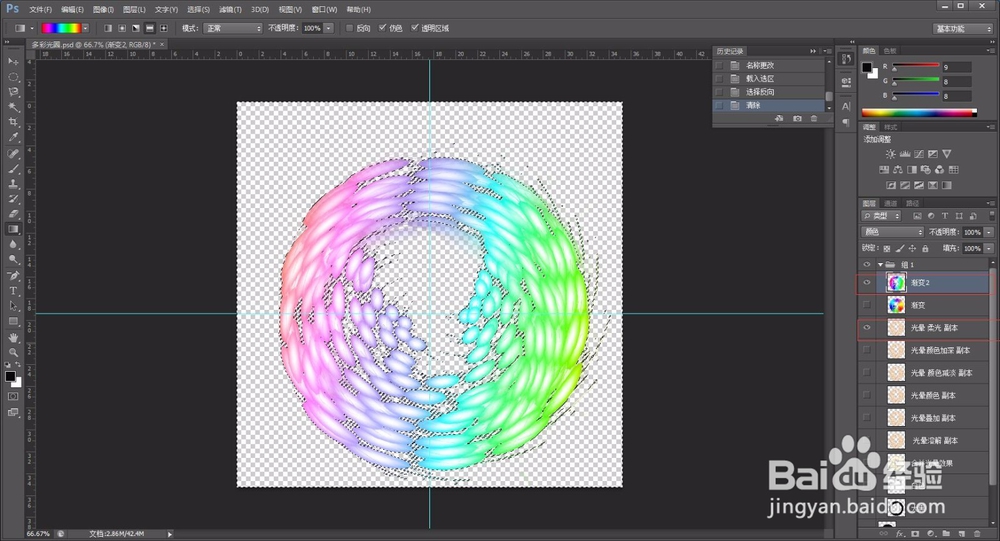
Task: Open layer 填充 fill dropdown
Action: click(989, 248)
